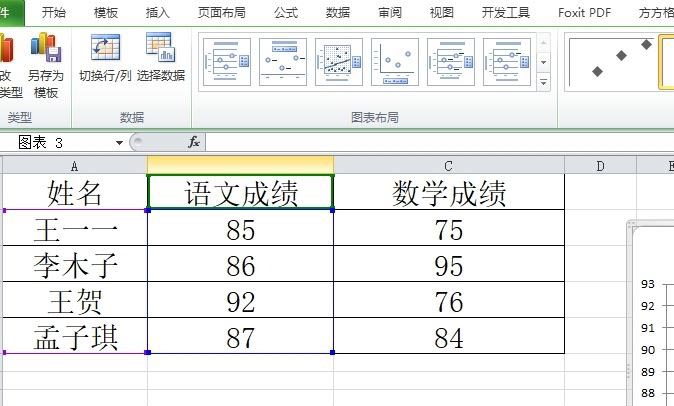Click the 语文成绩 header cell
This screenshot has width=674, height=406.
pyautogui.click(x=240, y=192)
